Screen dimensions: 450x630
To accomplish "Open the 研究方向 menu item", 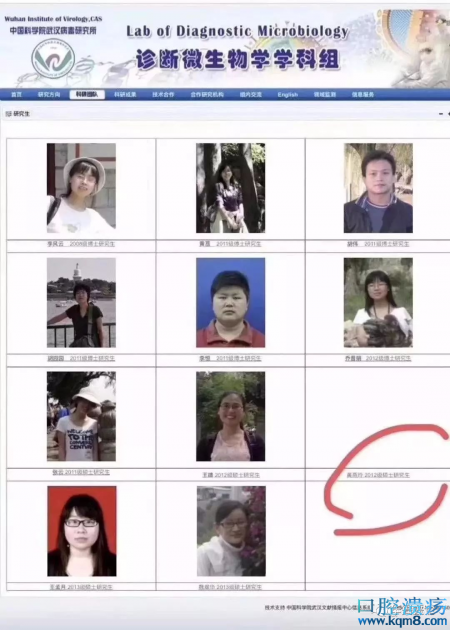I will 49,94.
